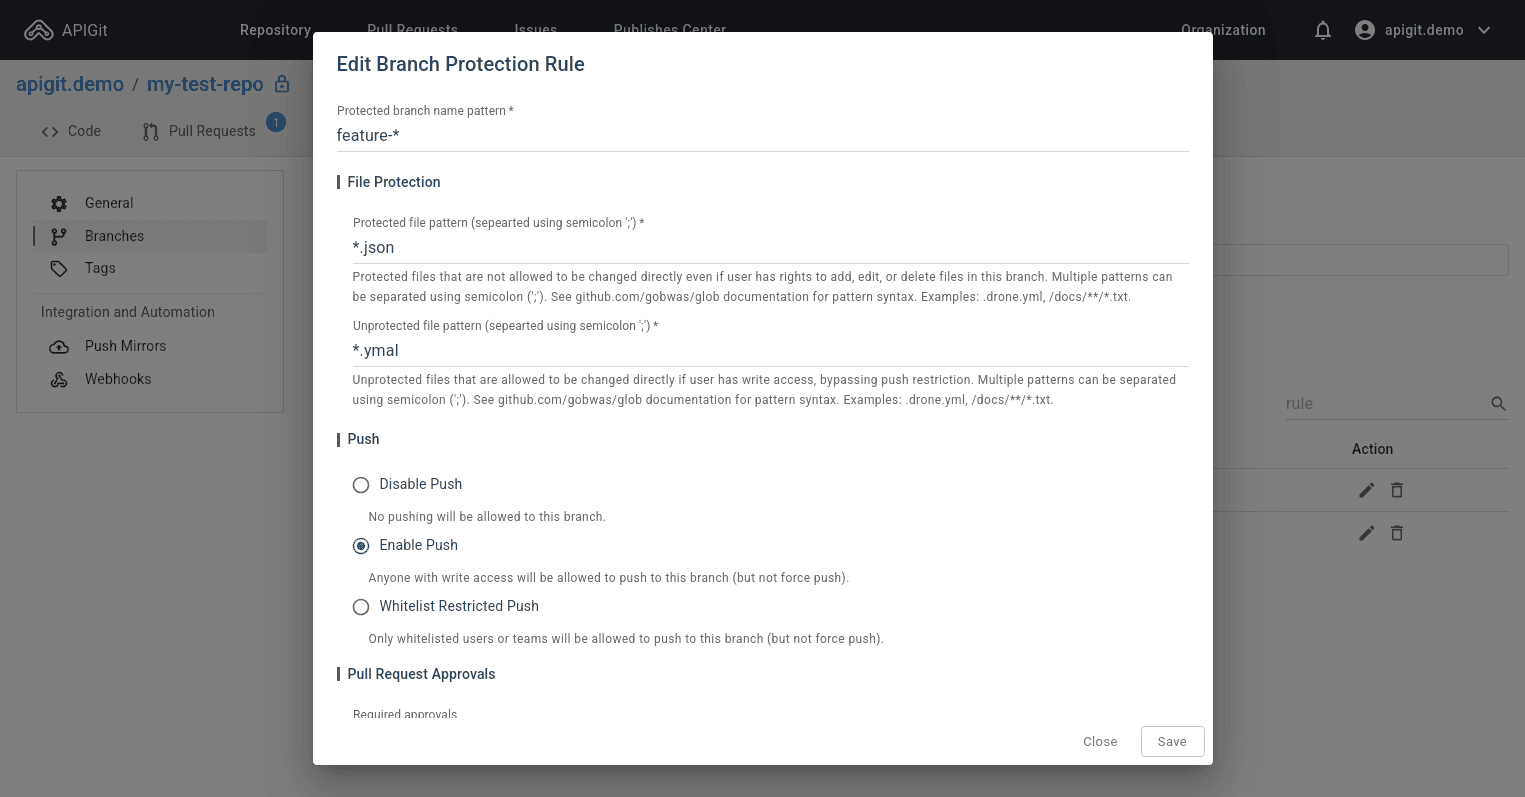
Task: Click the File Protection section heading
Action: (394, 182)
